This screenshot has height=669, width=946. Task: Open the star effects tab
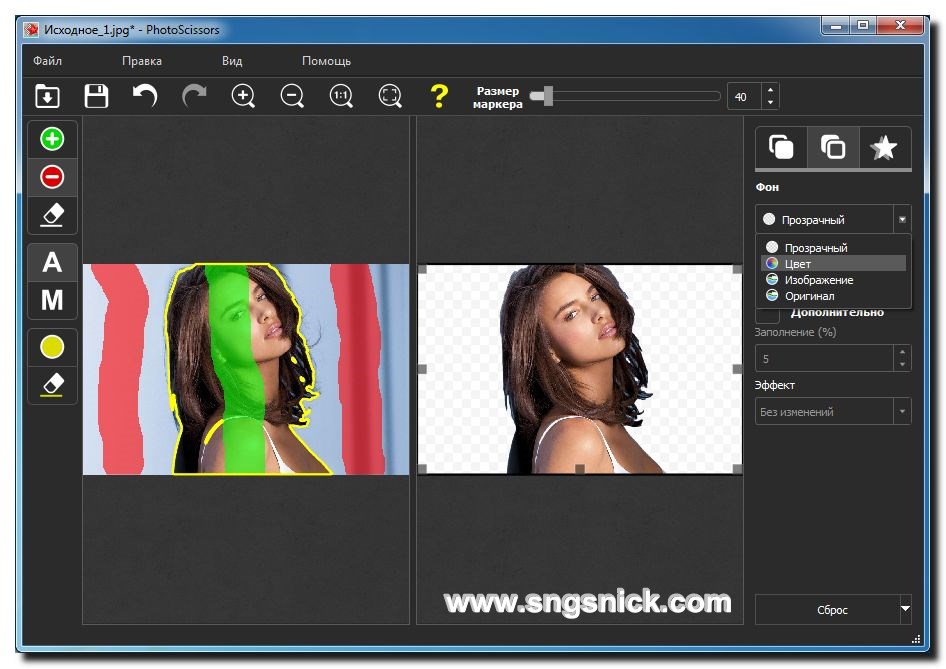click(884, 147)
